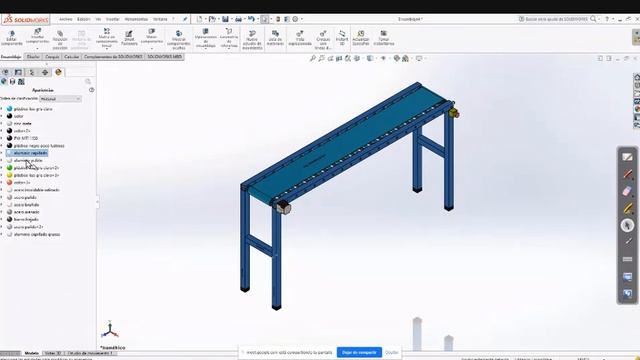The image size is (640, 360).
Task: Select the round pointer tool in annotation bar
Action: [x=627, y=225]
